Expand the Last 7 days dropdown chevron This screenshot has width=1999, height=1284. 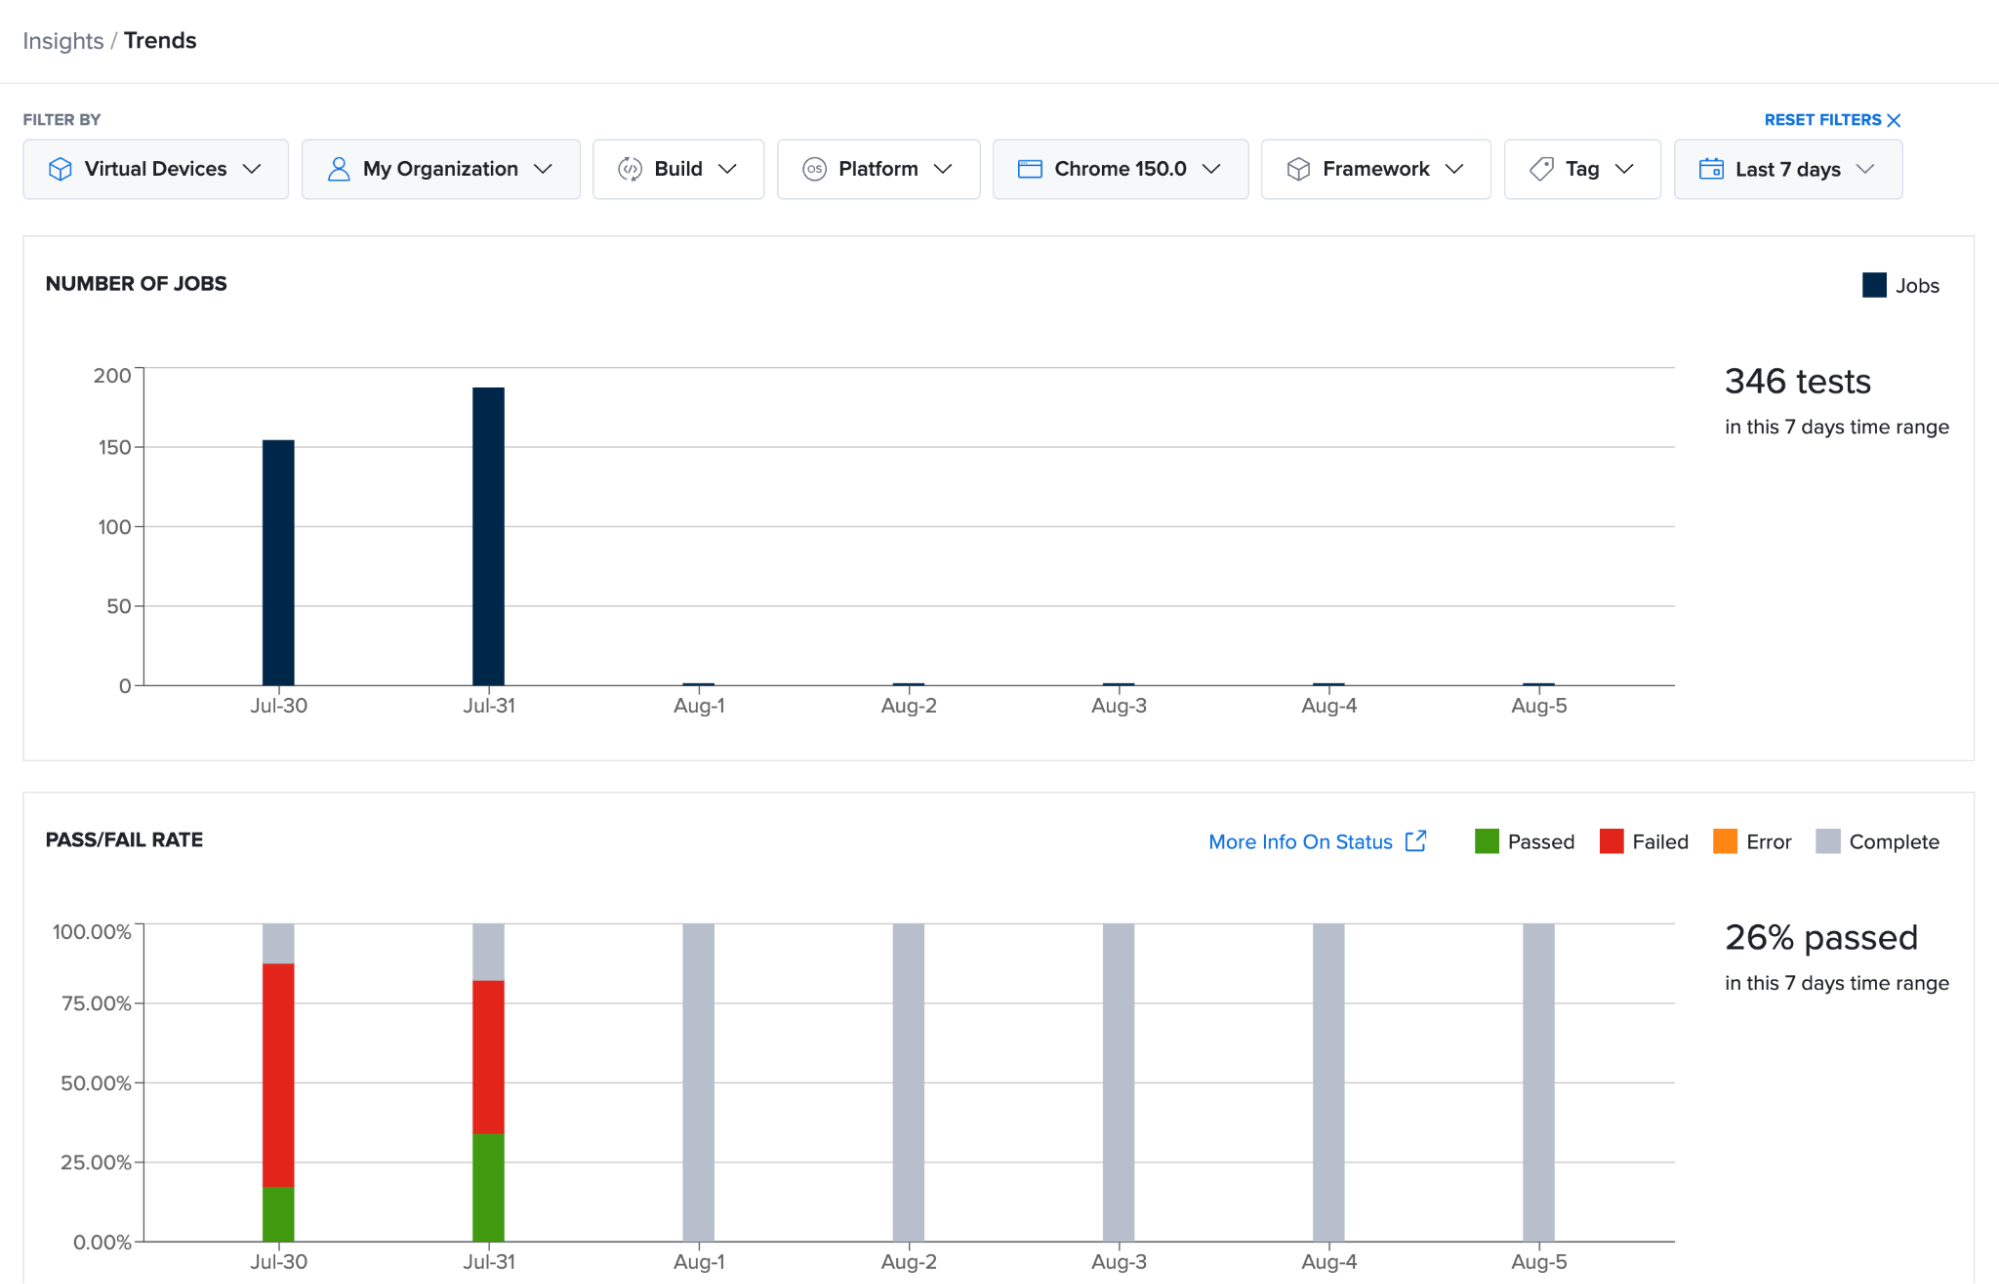pyautogui.click(x=1865, y=169)
